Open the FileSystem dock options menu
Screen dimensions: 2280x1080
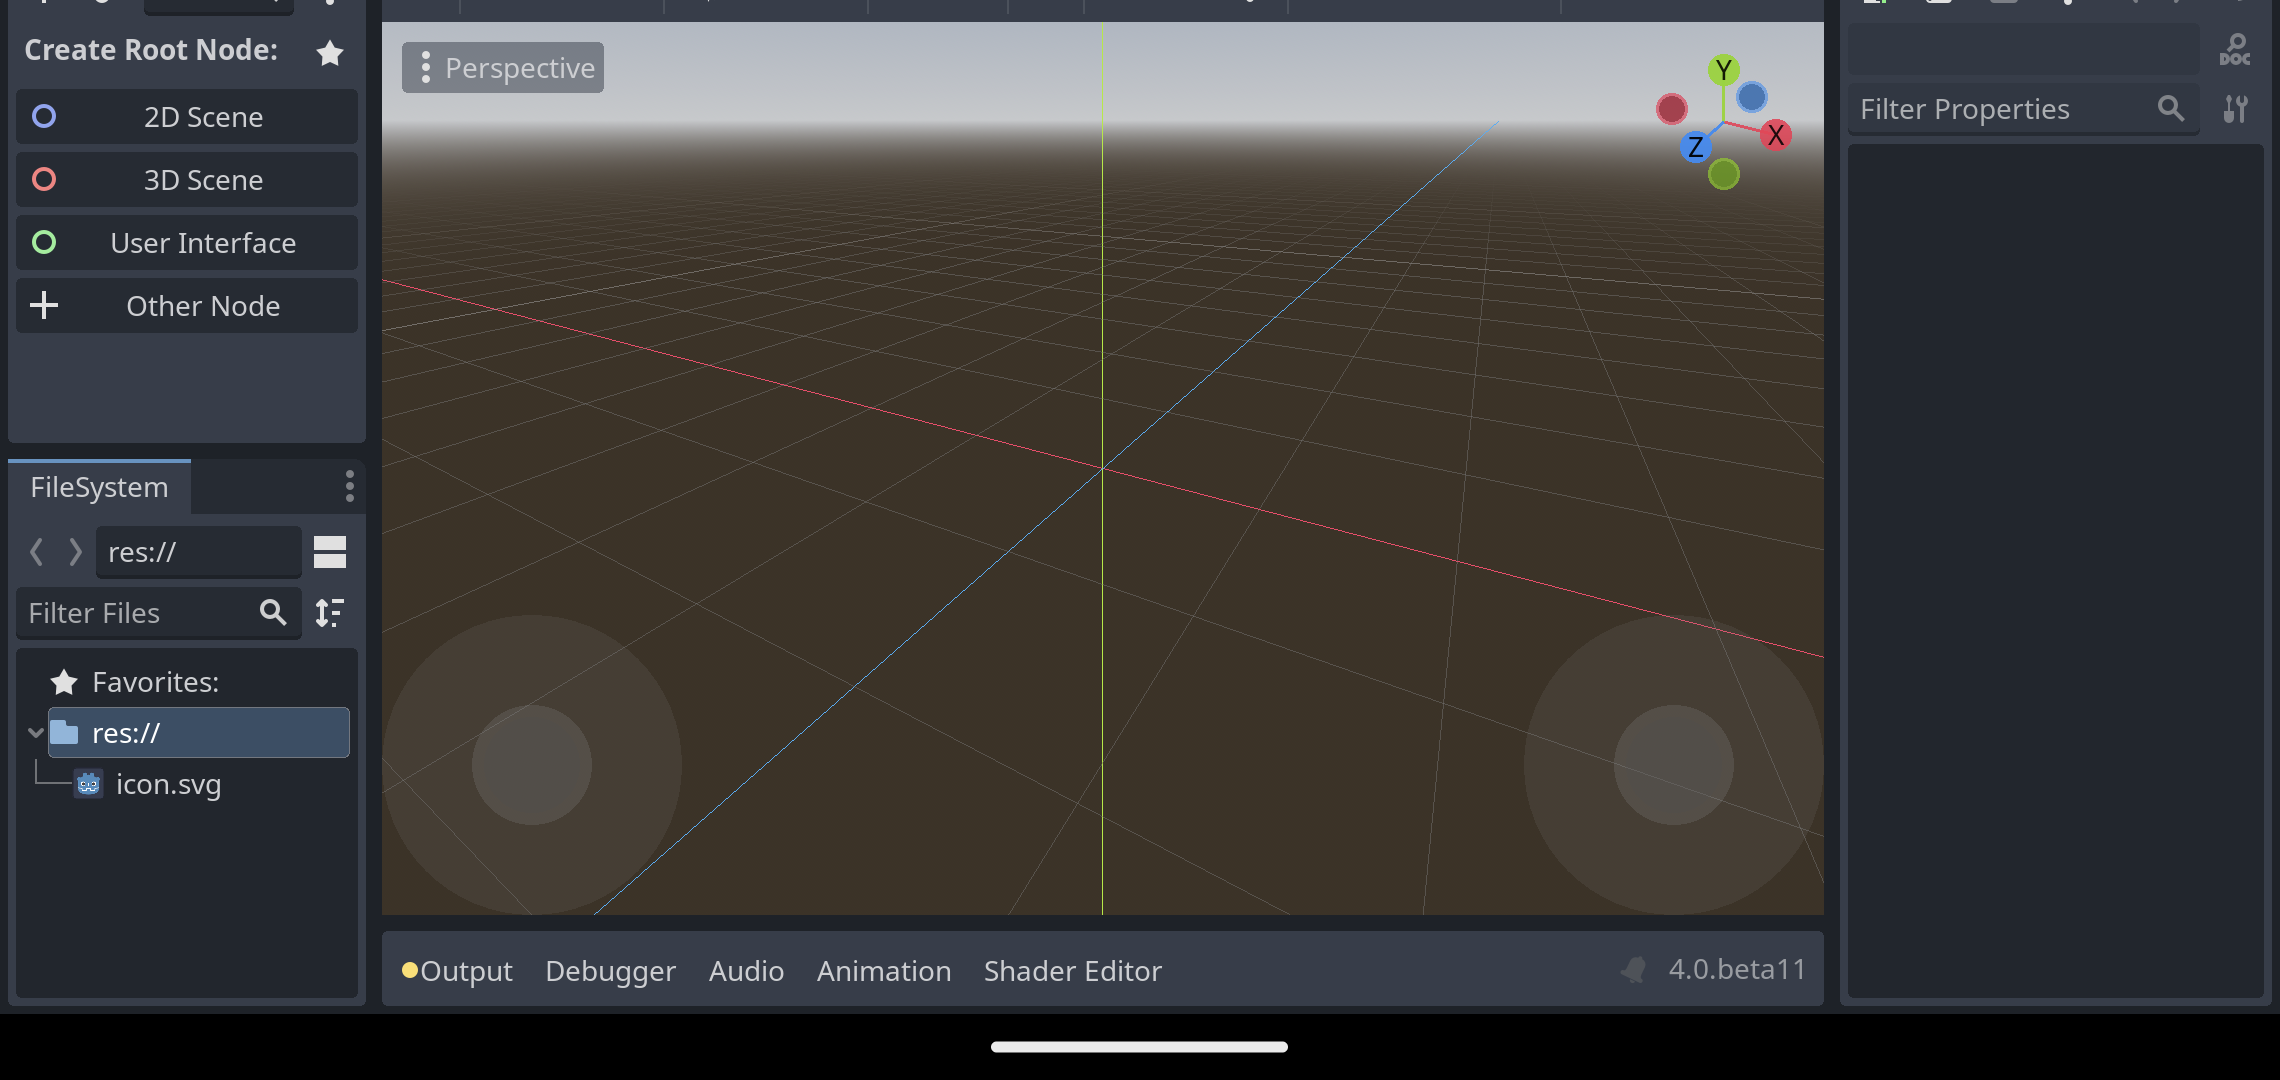click(x=349, y=487)
